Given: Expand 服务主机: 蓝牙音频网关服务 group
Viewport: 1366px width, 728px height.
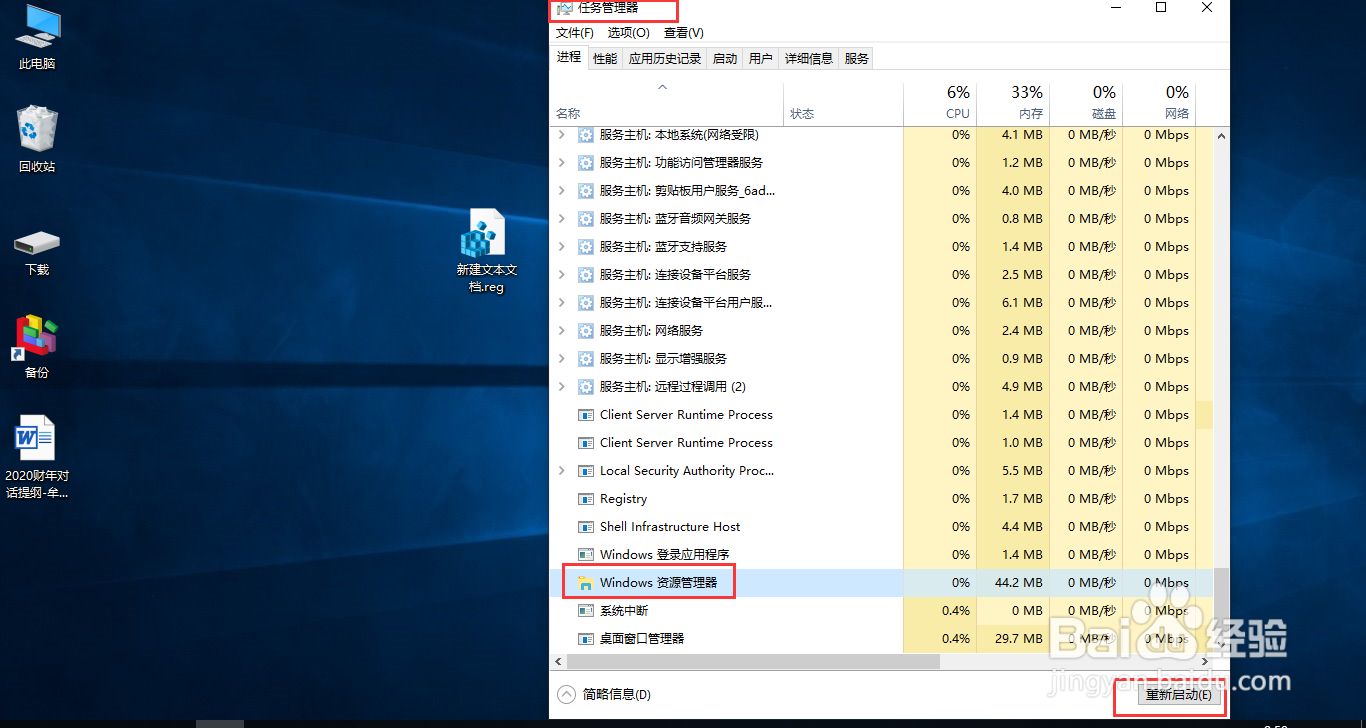Looking at the screenshot, I should [561, 219].
